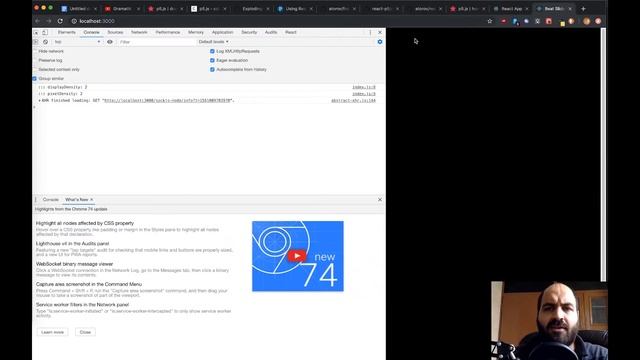Switch to the Sources tab
The width and height of the screenshot is (640, 360).
click(115, 32)
